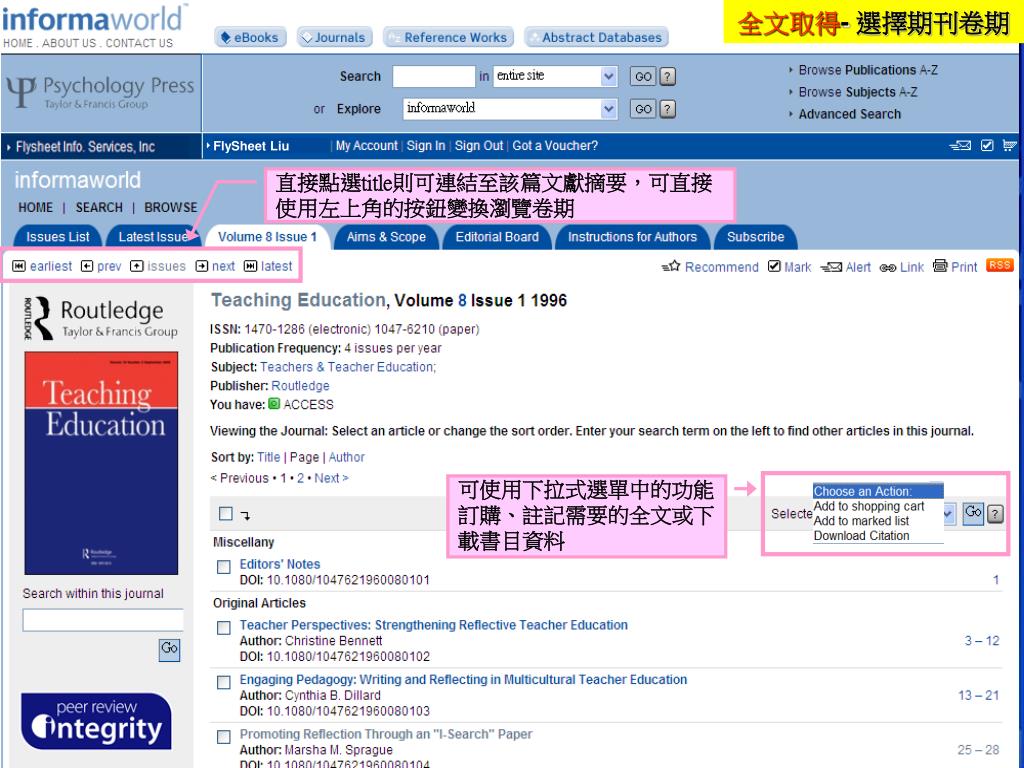
Task: Click the green ACCESS status icon
Action: tap(274, 404)
